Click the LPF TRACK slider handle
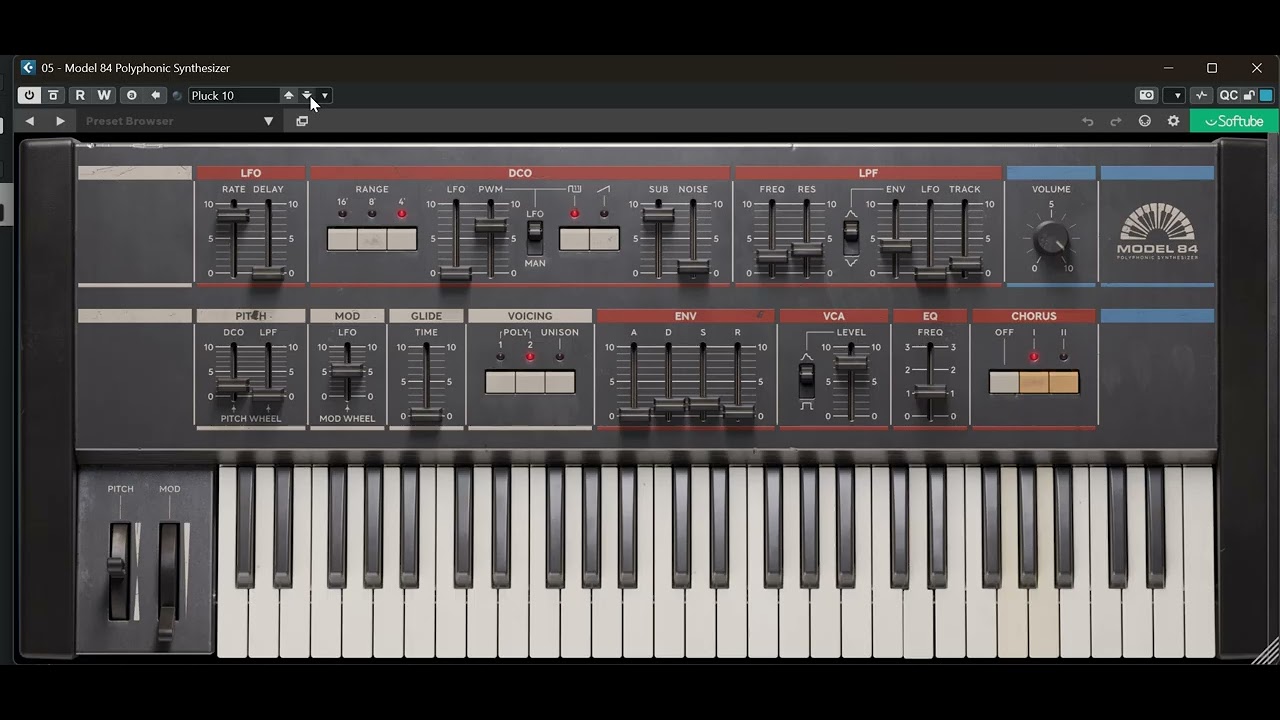 (965, 264)
